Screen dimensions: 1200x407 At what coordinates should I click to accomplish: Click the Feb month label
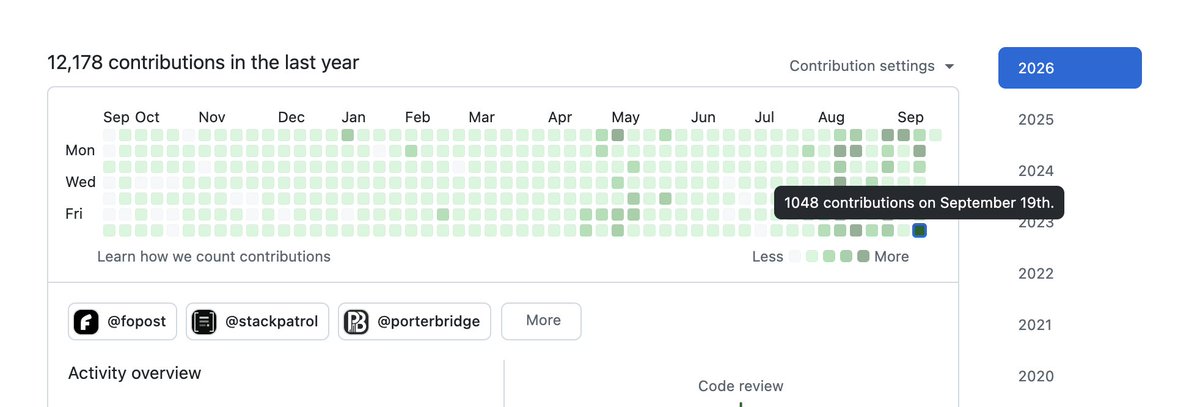(x=417, y=117)
